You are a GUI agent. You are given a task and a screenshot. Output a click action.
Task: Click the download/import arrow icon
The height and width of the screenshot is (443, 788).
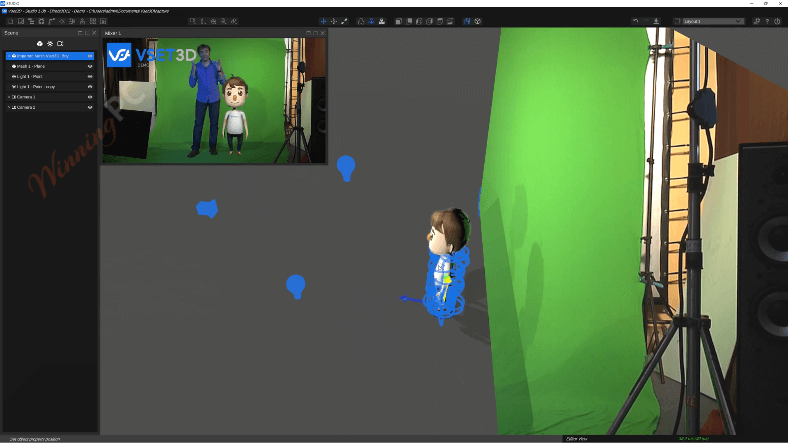tap(656, 21)
